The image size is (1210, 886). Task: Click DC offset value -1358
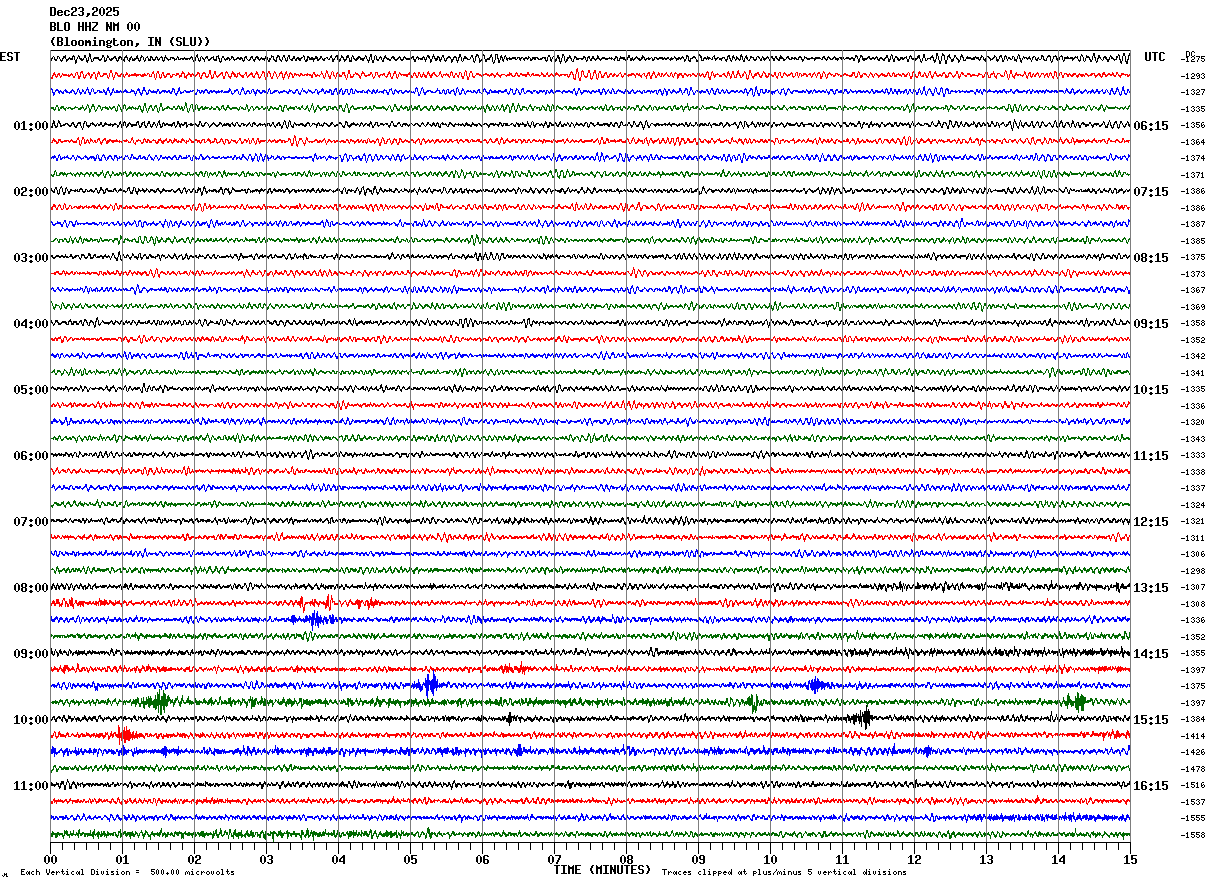coord(1193,323)
